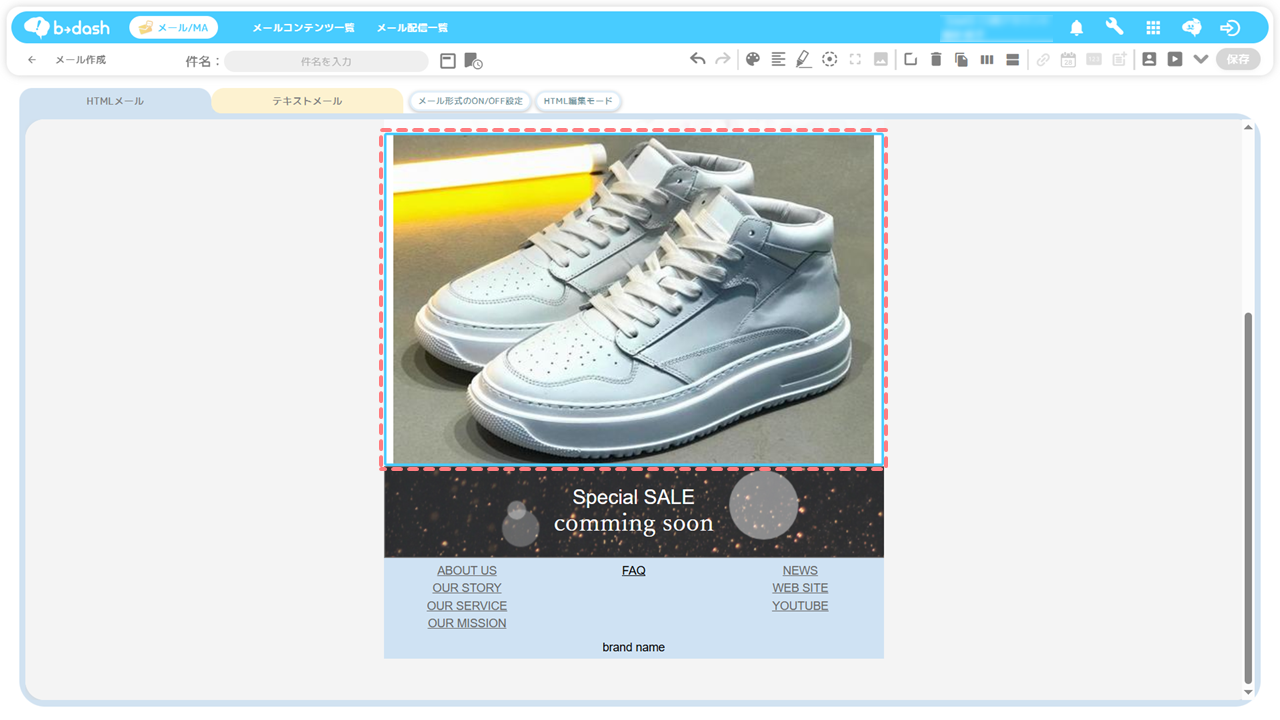Screen dimensions: 1280x720
Task: Click the two-row layout icon
Action: (x=1012, y=59)
